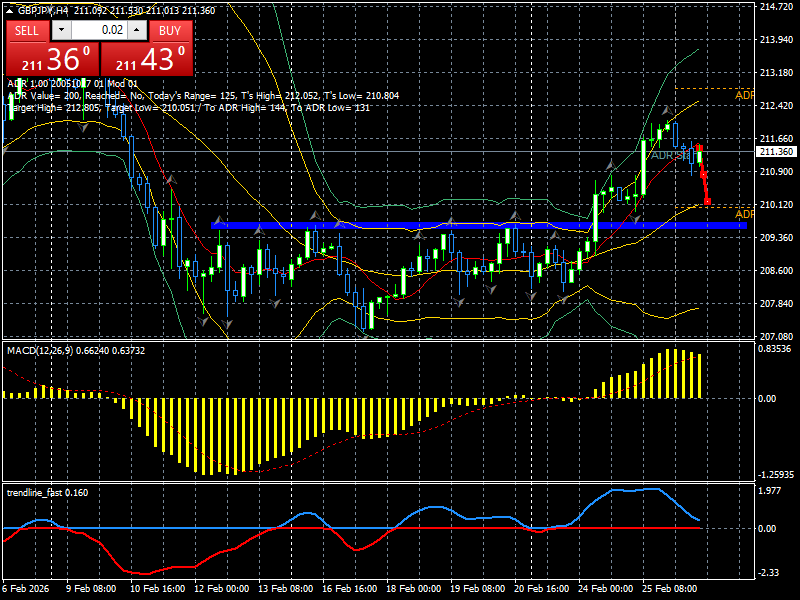Image resolution: width=800 pixels, height=600 pixels.
Task: Click the 10 Feb 16:00 time label
Action: click(158, 589)
